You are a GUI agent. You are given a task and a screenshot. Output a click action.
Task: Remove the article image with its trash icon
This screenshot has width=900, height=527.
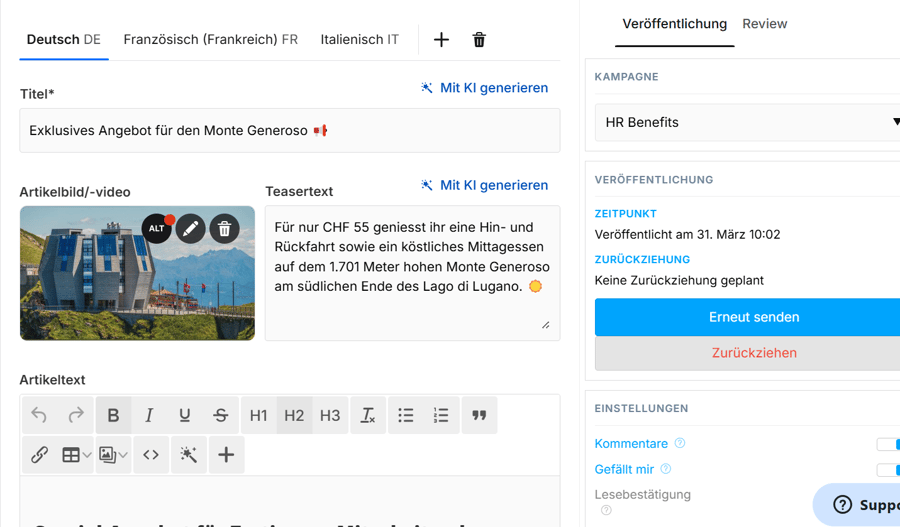[224, 228]
